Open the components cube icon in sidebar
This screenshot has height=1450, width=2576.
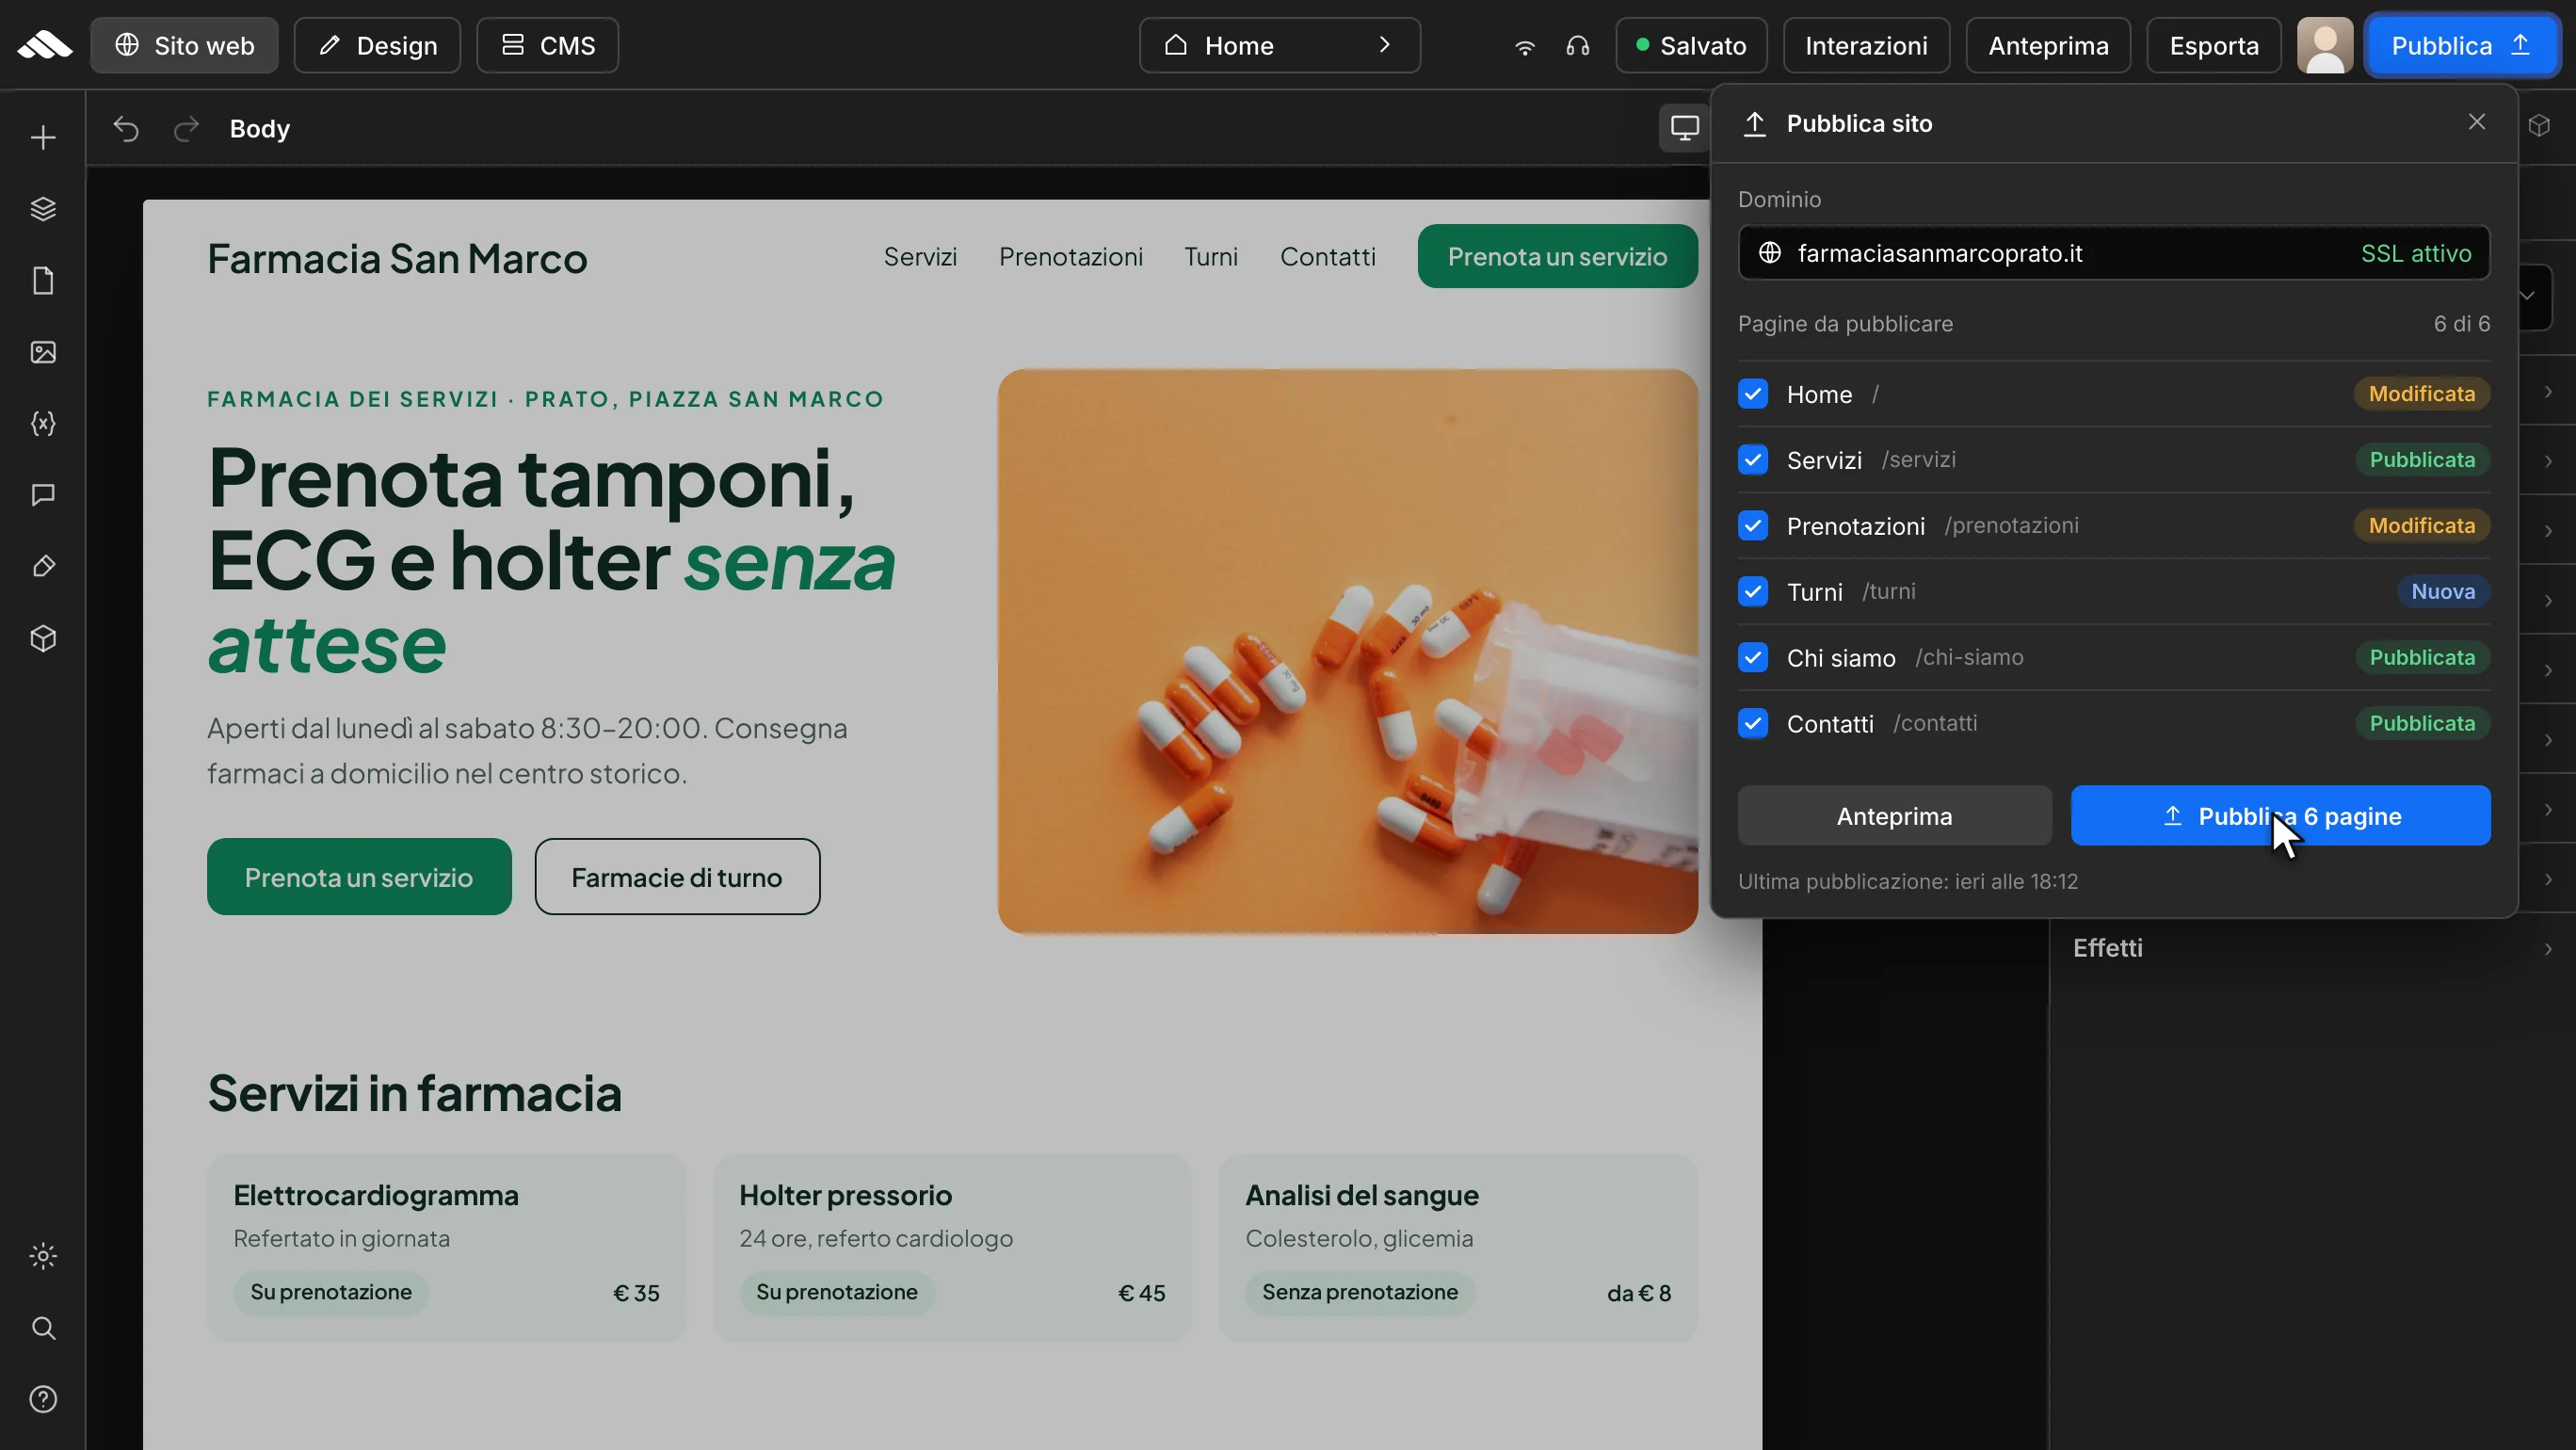43,638
